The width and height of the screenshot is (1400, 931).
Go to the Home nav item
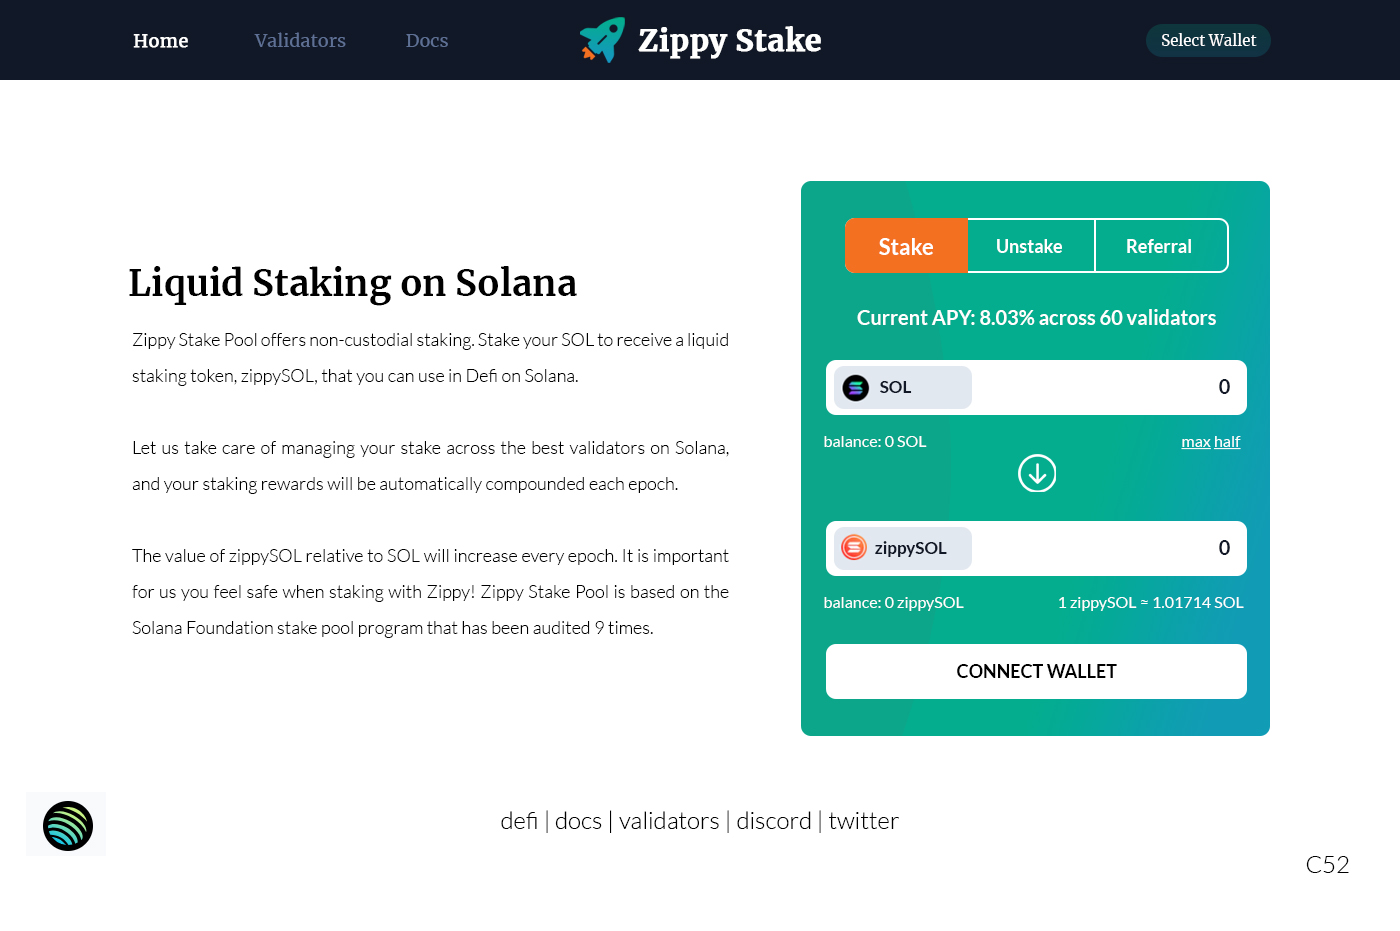pos(161,41)
